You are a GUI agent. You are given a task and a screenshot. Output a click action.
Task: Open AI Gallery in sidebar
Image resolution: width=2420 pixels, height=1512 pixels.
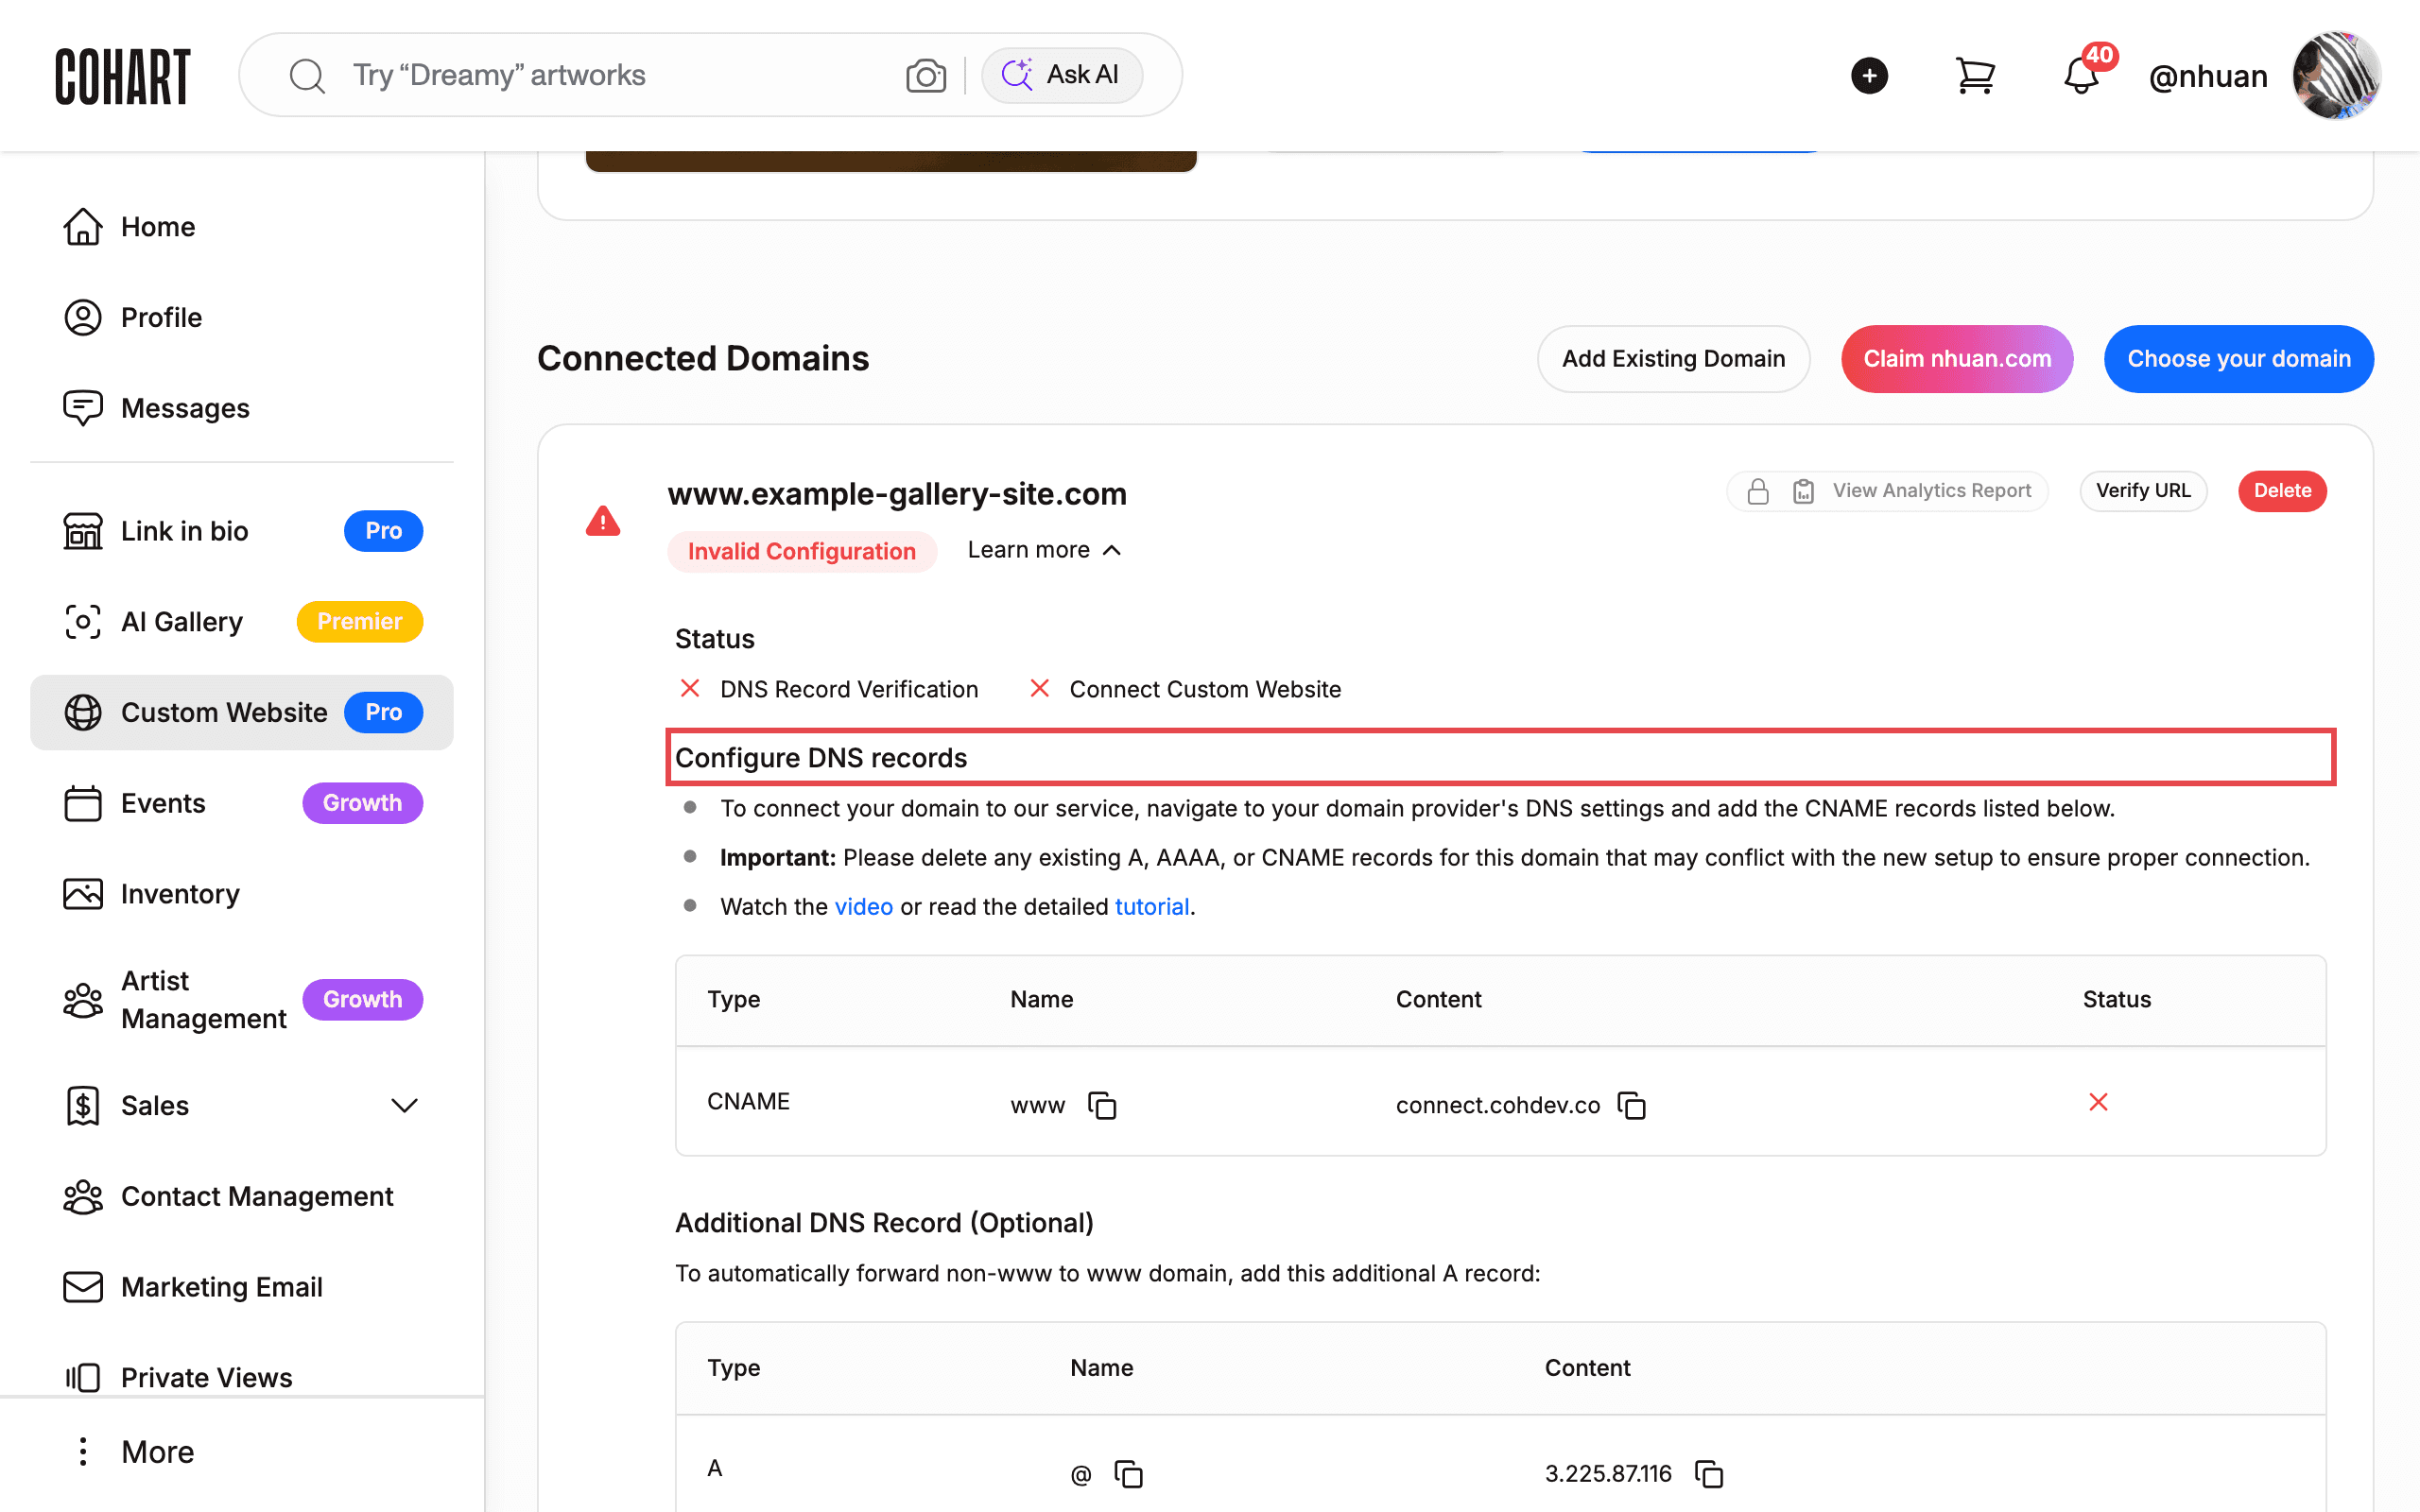pyautogui.click(x=242, y=622)
